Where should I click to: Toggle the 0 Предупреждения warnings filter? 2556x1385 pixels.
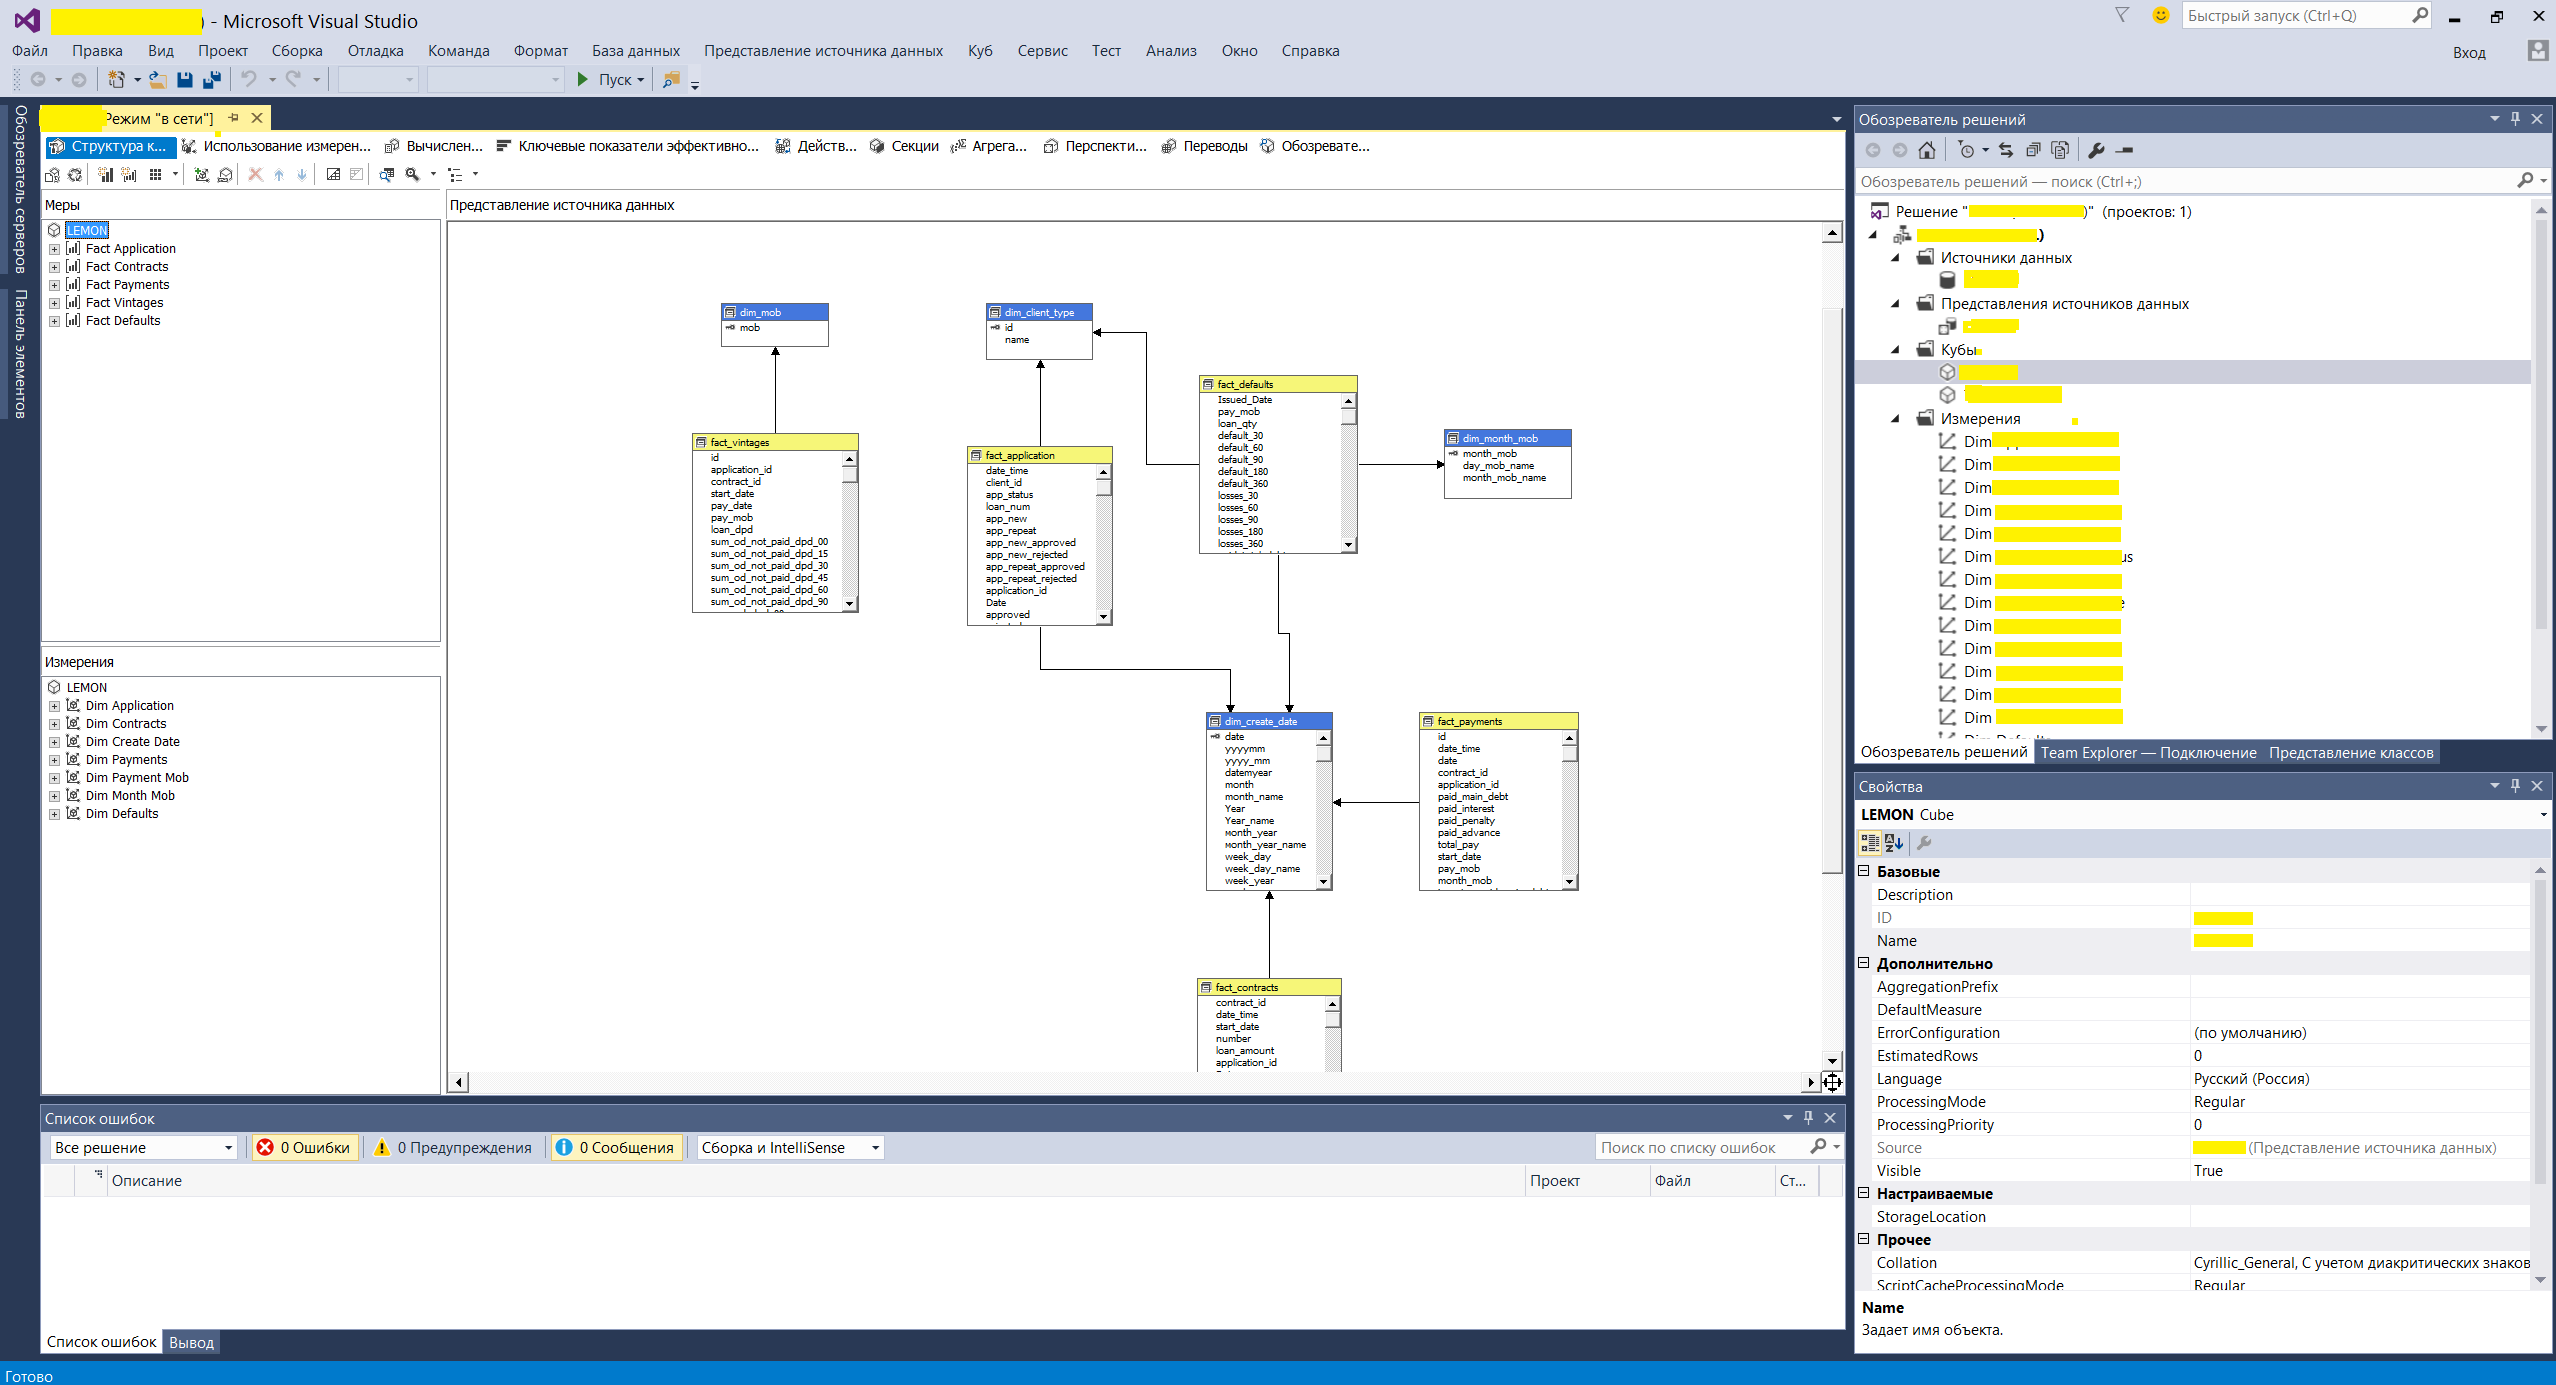(x=453, y=1148)
